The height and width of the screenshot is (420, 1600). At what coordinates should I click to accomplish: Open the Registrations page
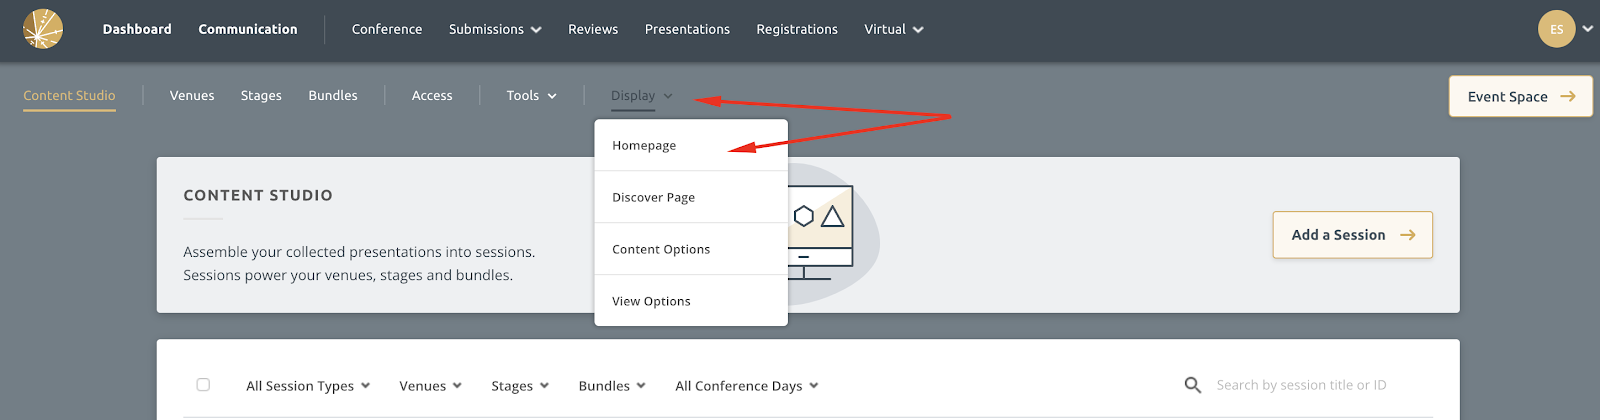pos(797,29)
